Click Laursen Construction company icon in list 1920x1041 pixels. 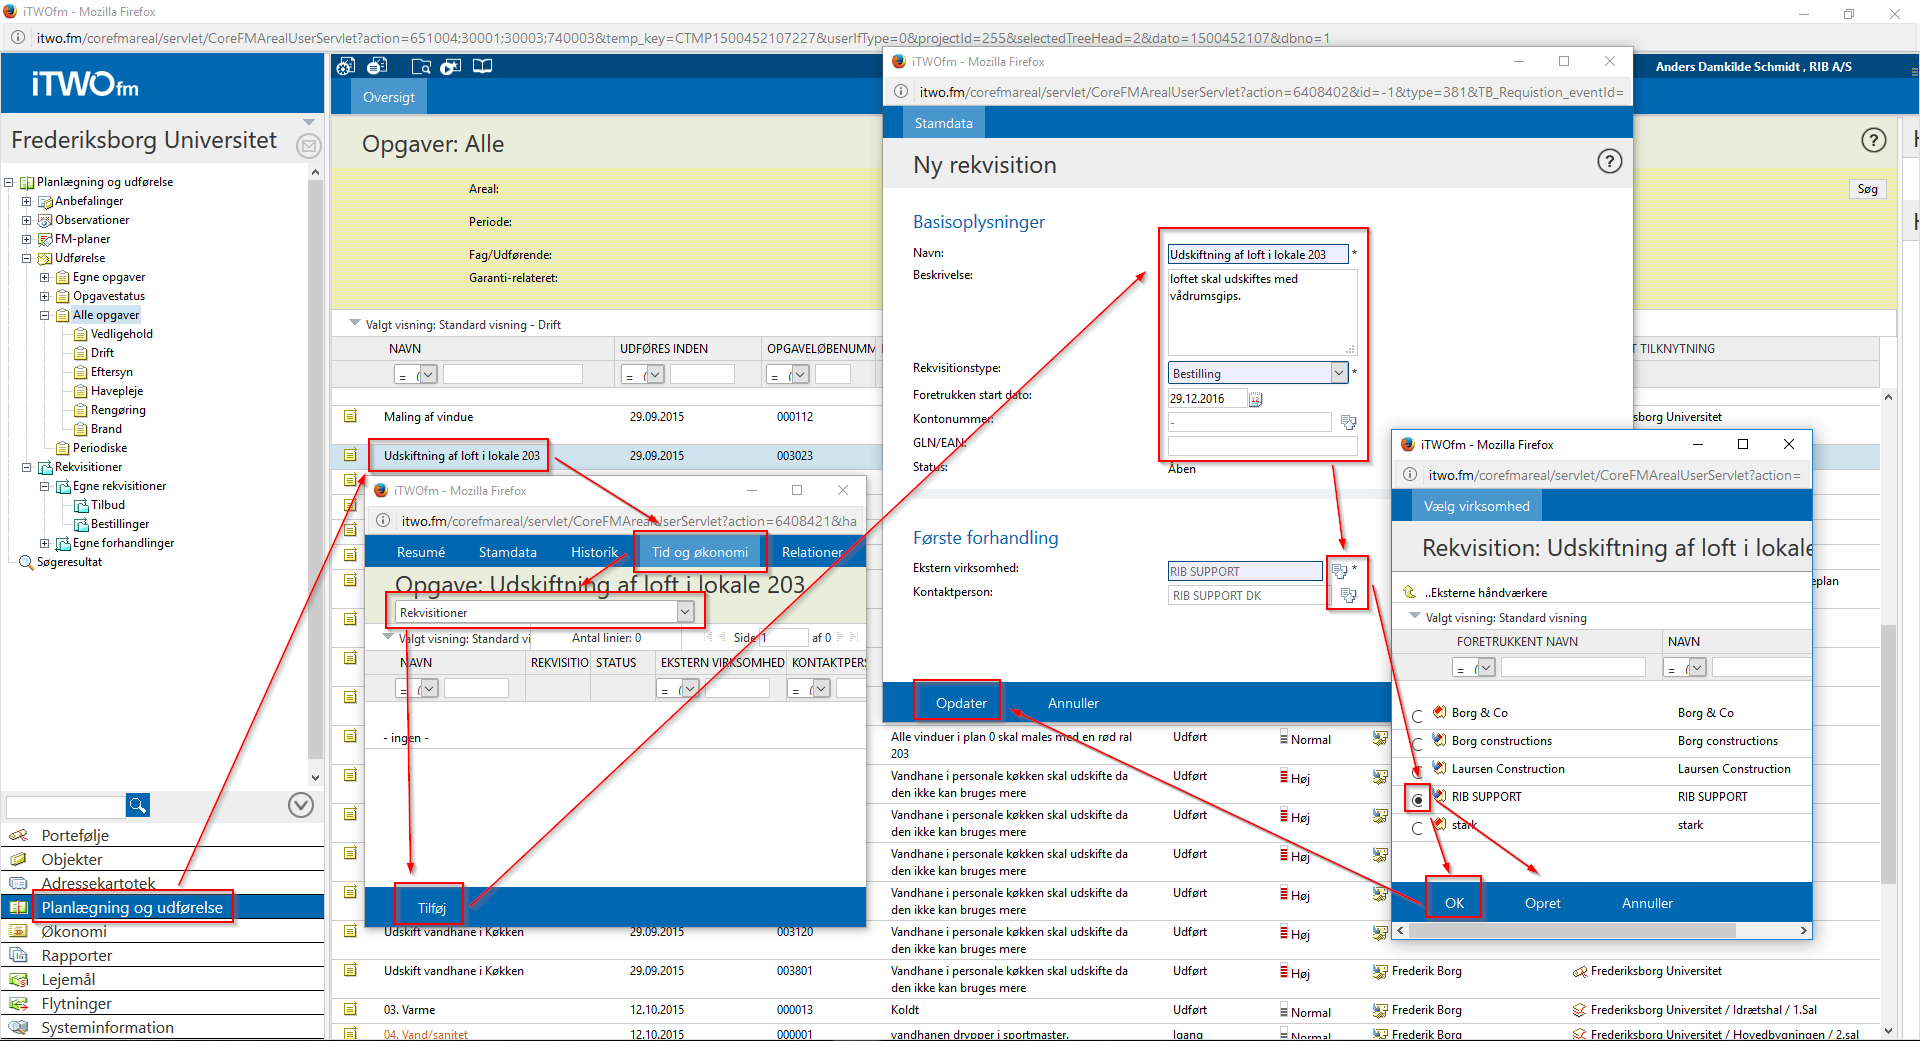(x=1439, y=768)
